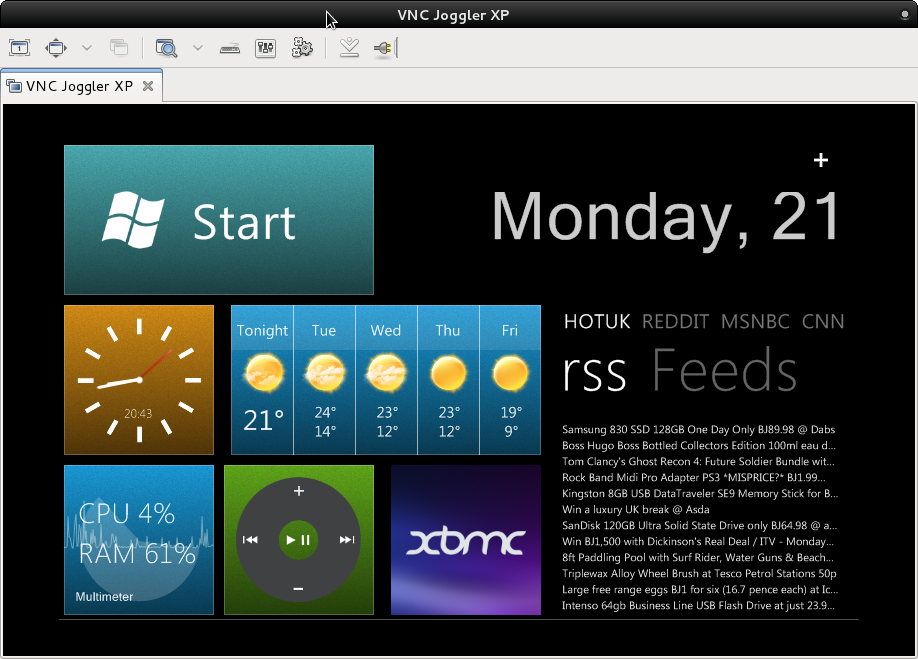
Task: Click the rss heading text
Action: pyautogui.click(x=594, y=372)
